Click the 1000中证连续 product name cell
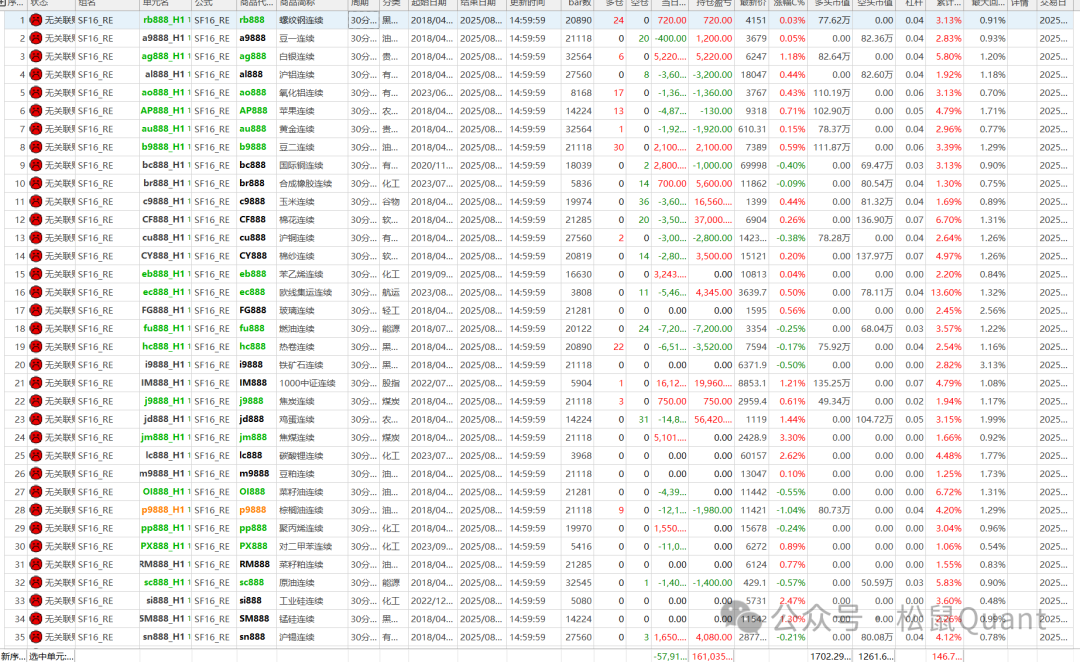Viewport: 1080px width, 662px height. click(303, 383)
